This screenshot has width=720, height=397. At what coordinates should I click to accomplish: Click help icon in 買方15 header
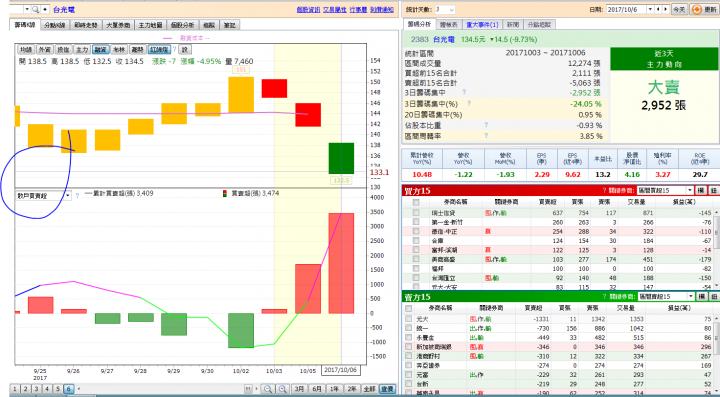tap(604, 190)
